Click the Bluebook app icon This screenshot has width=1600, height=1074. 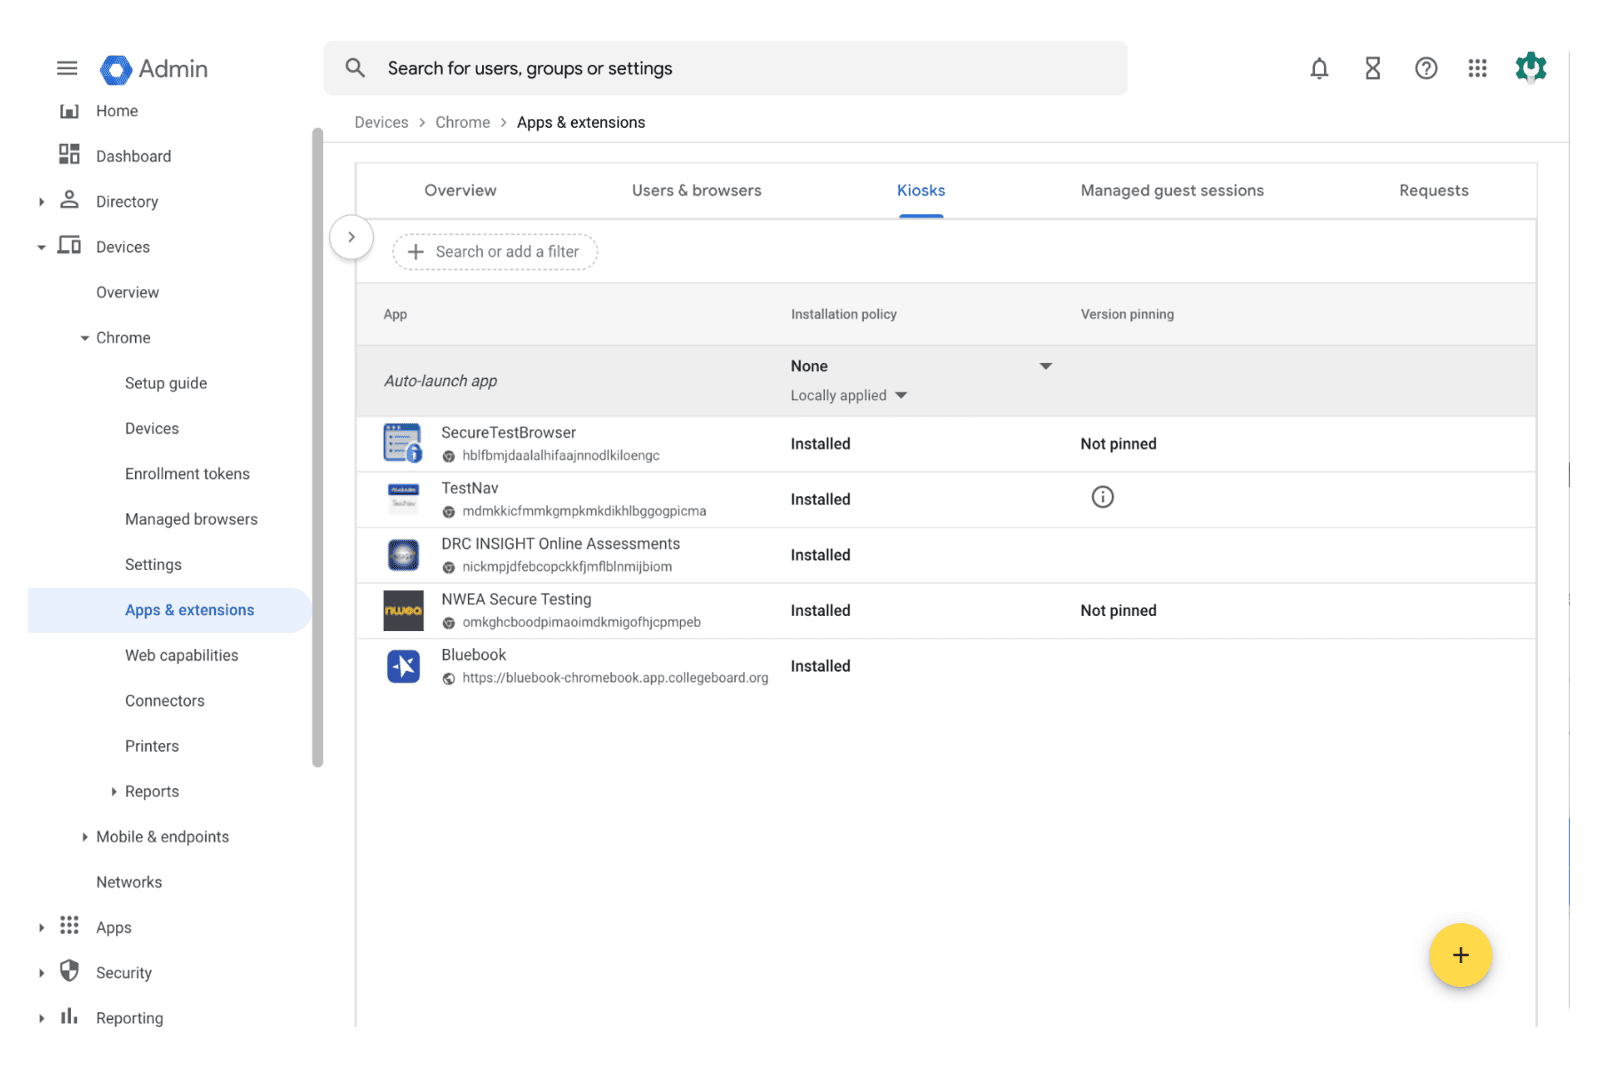coord(403,666)
